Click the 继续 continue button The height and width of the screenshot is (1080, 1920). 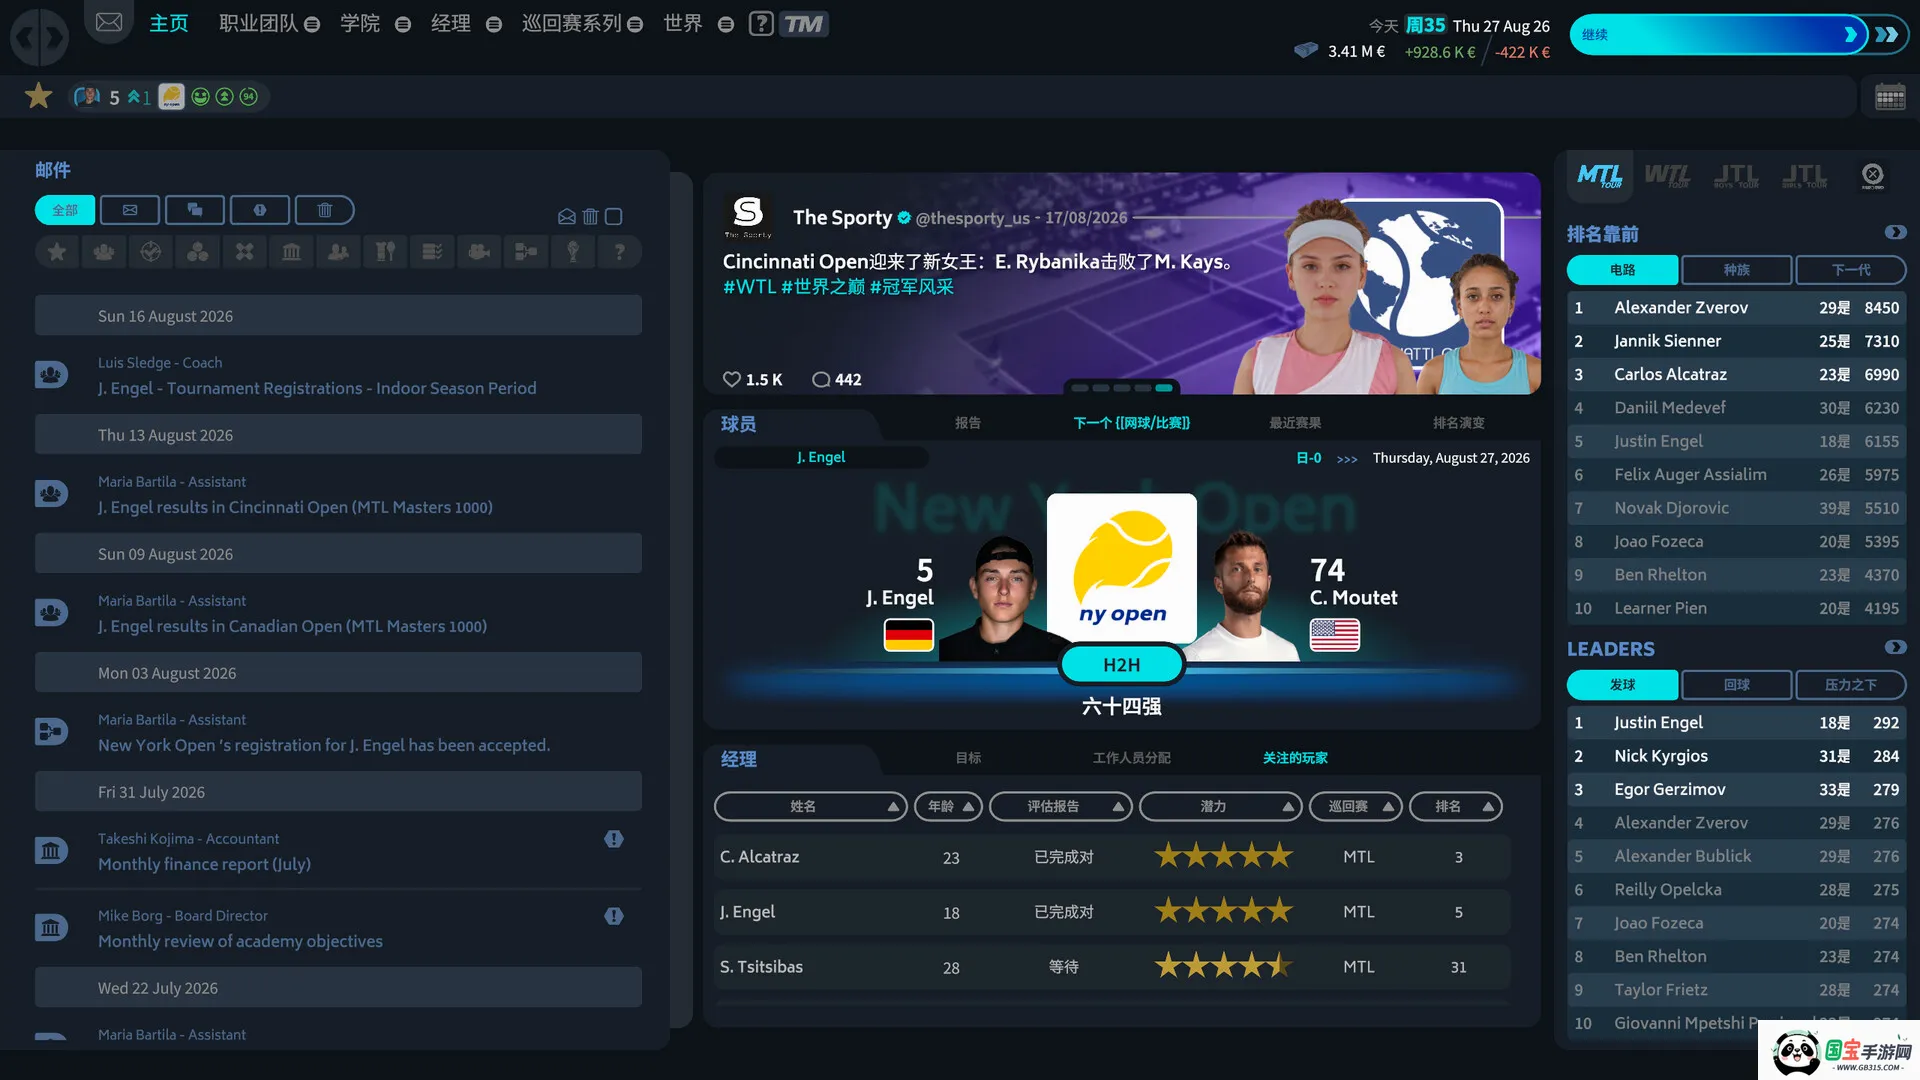(1718, 35)
